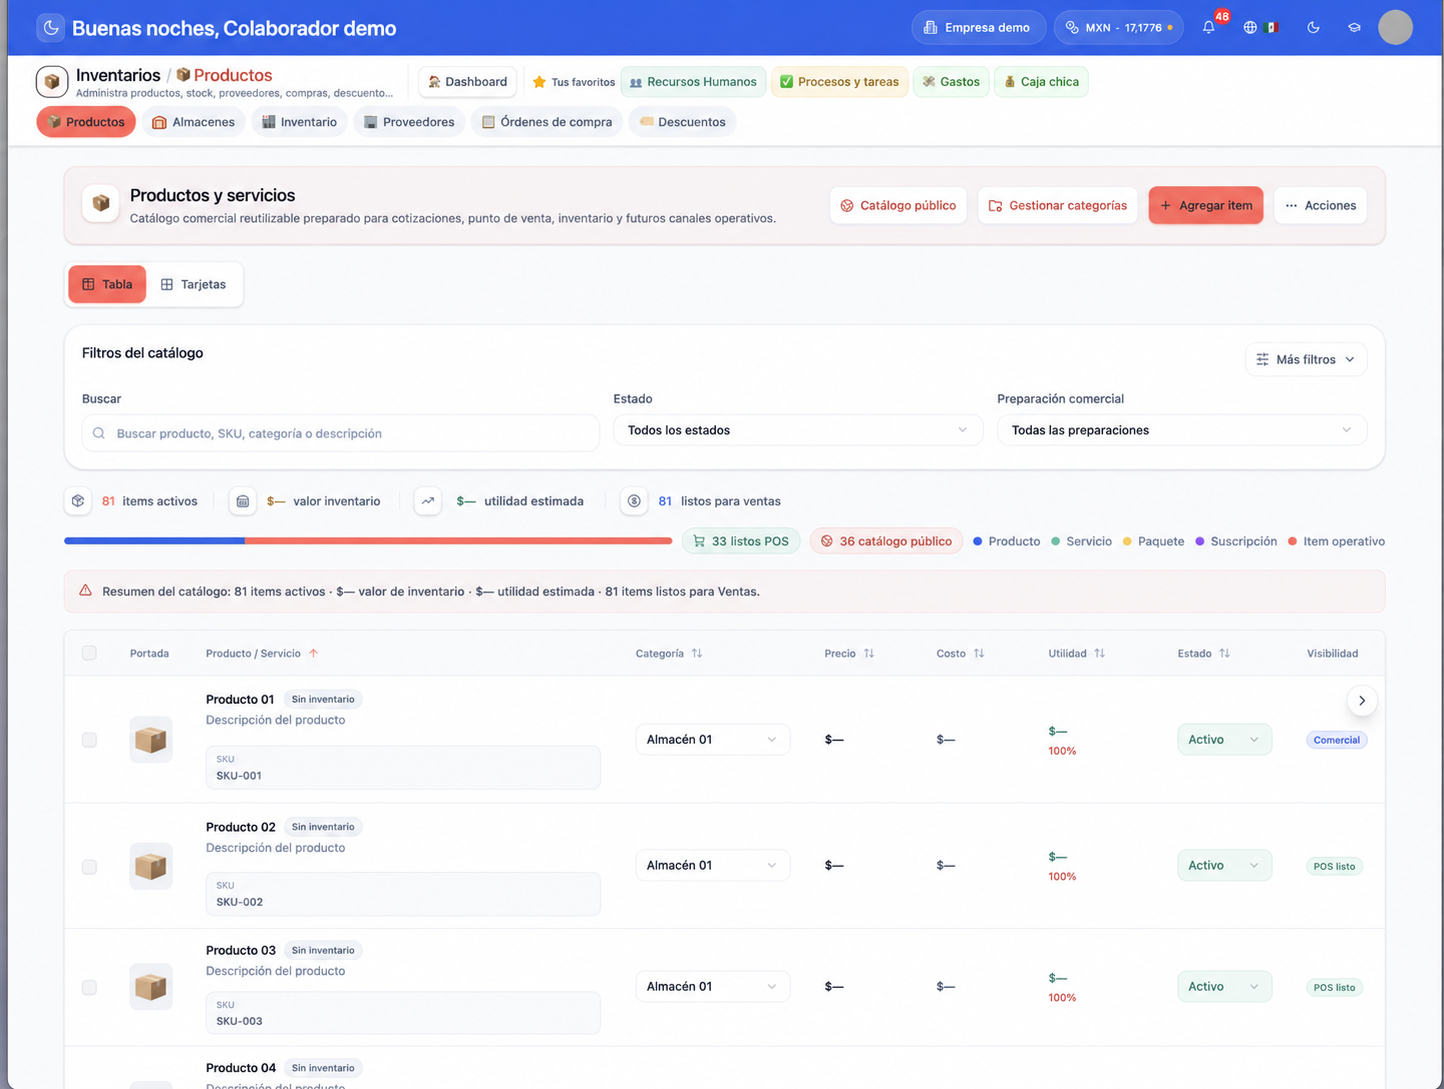Click the red segment of the catalog bar
1444x1089 pixels.
point(459,541)
